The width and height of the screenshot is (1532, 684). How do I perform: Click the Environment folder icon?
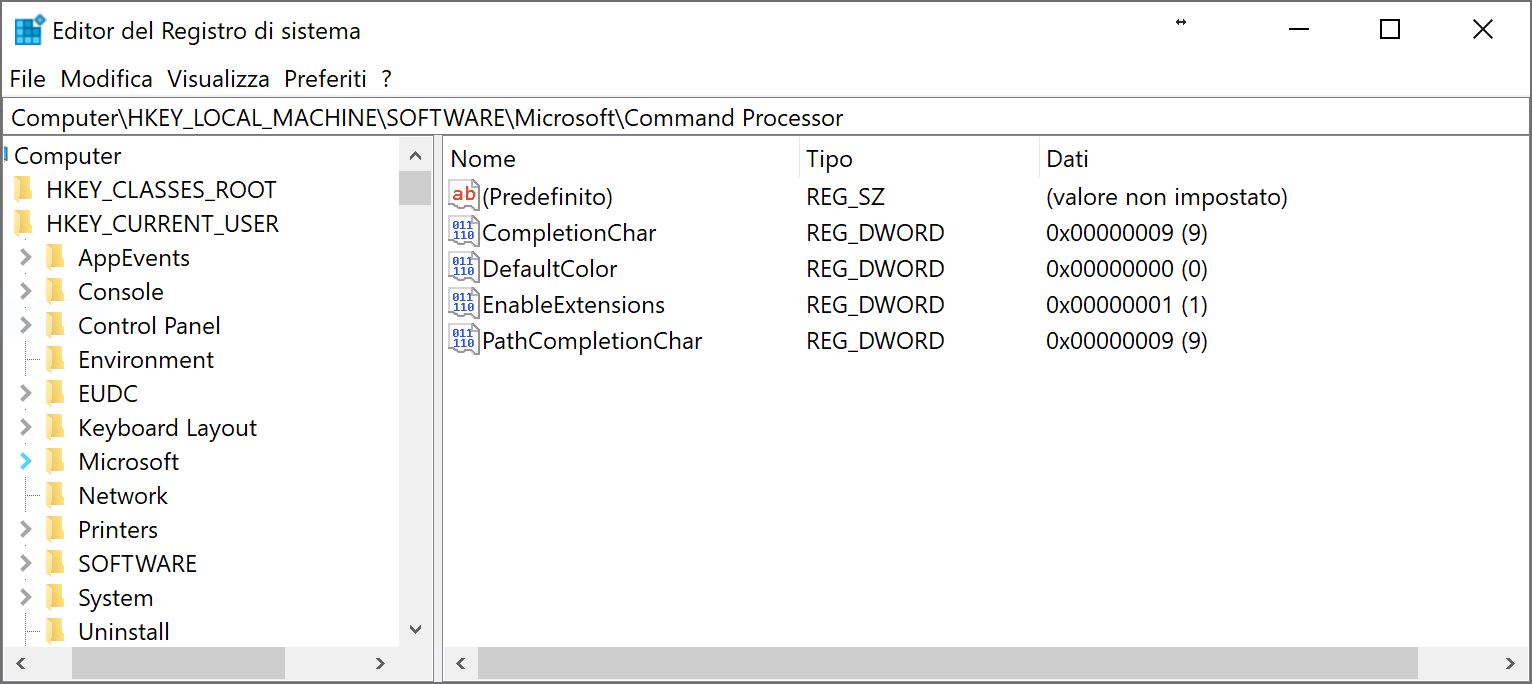[x=56, y=360]
